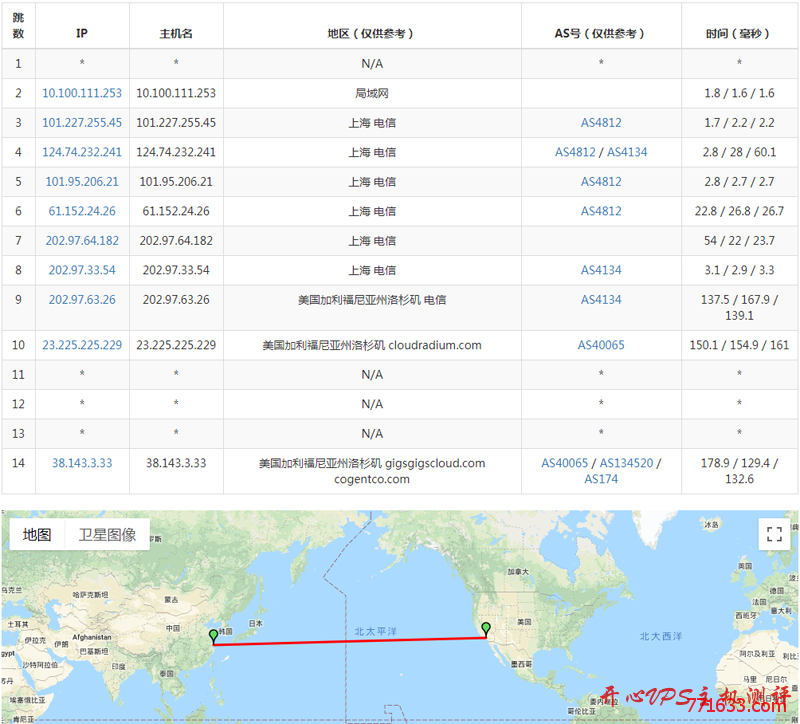Click AS134520 link on hop 14
This screenshot has width=800, height=724.
(625, 463)
